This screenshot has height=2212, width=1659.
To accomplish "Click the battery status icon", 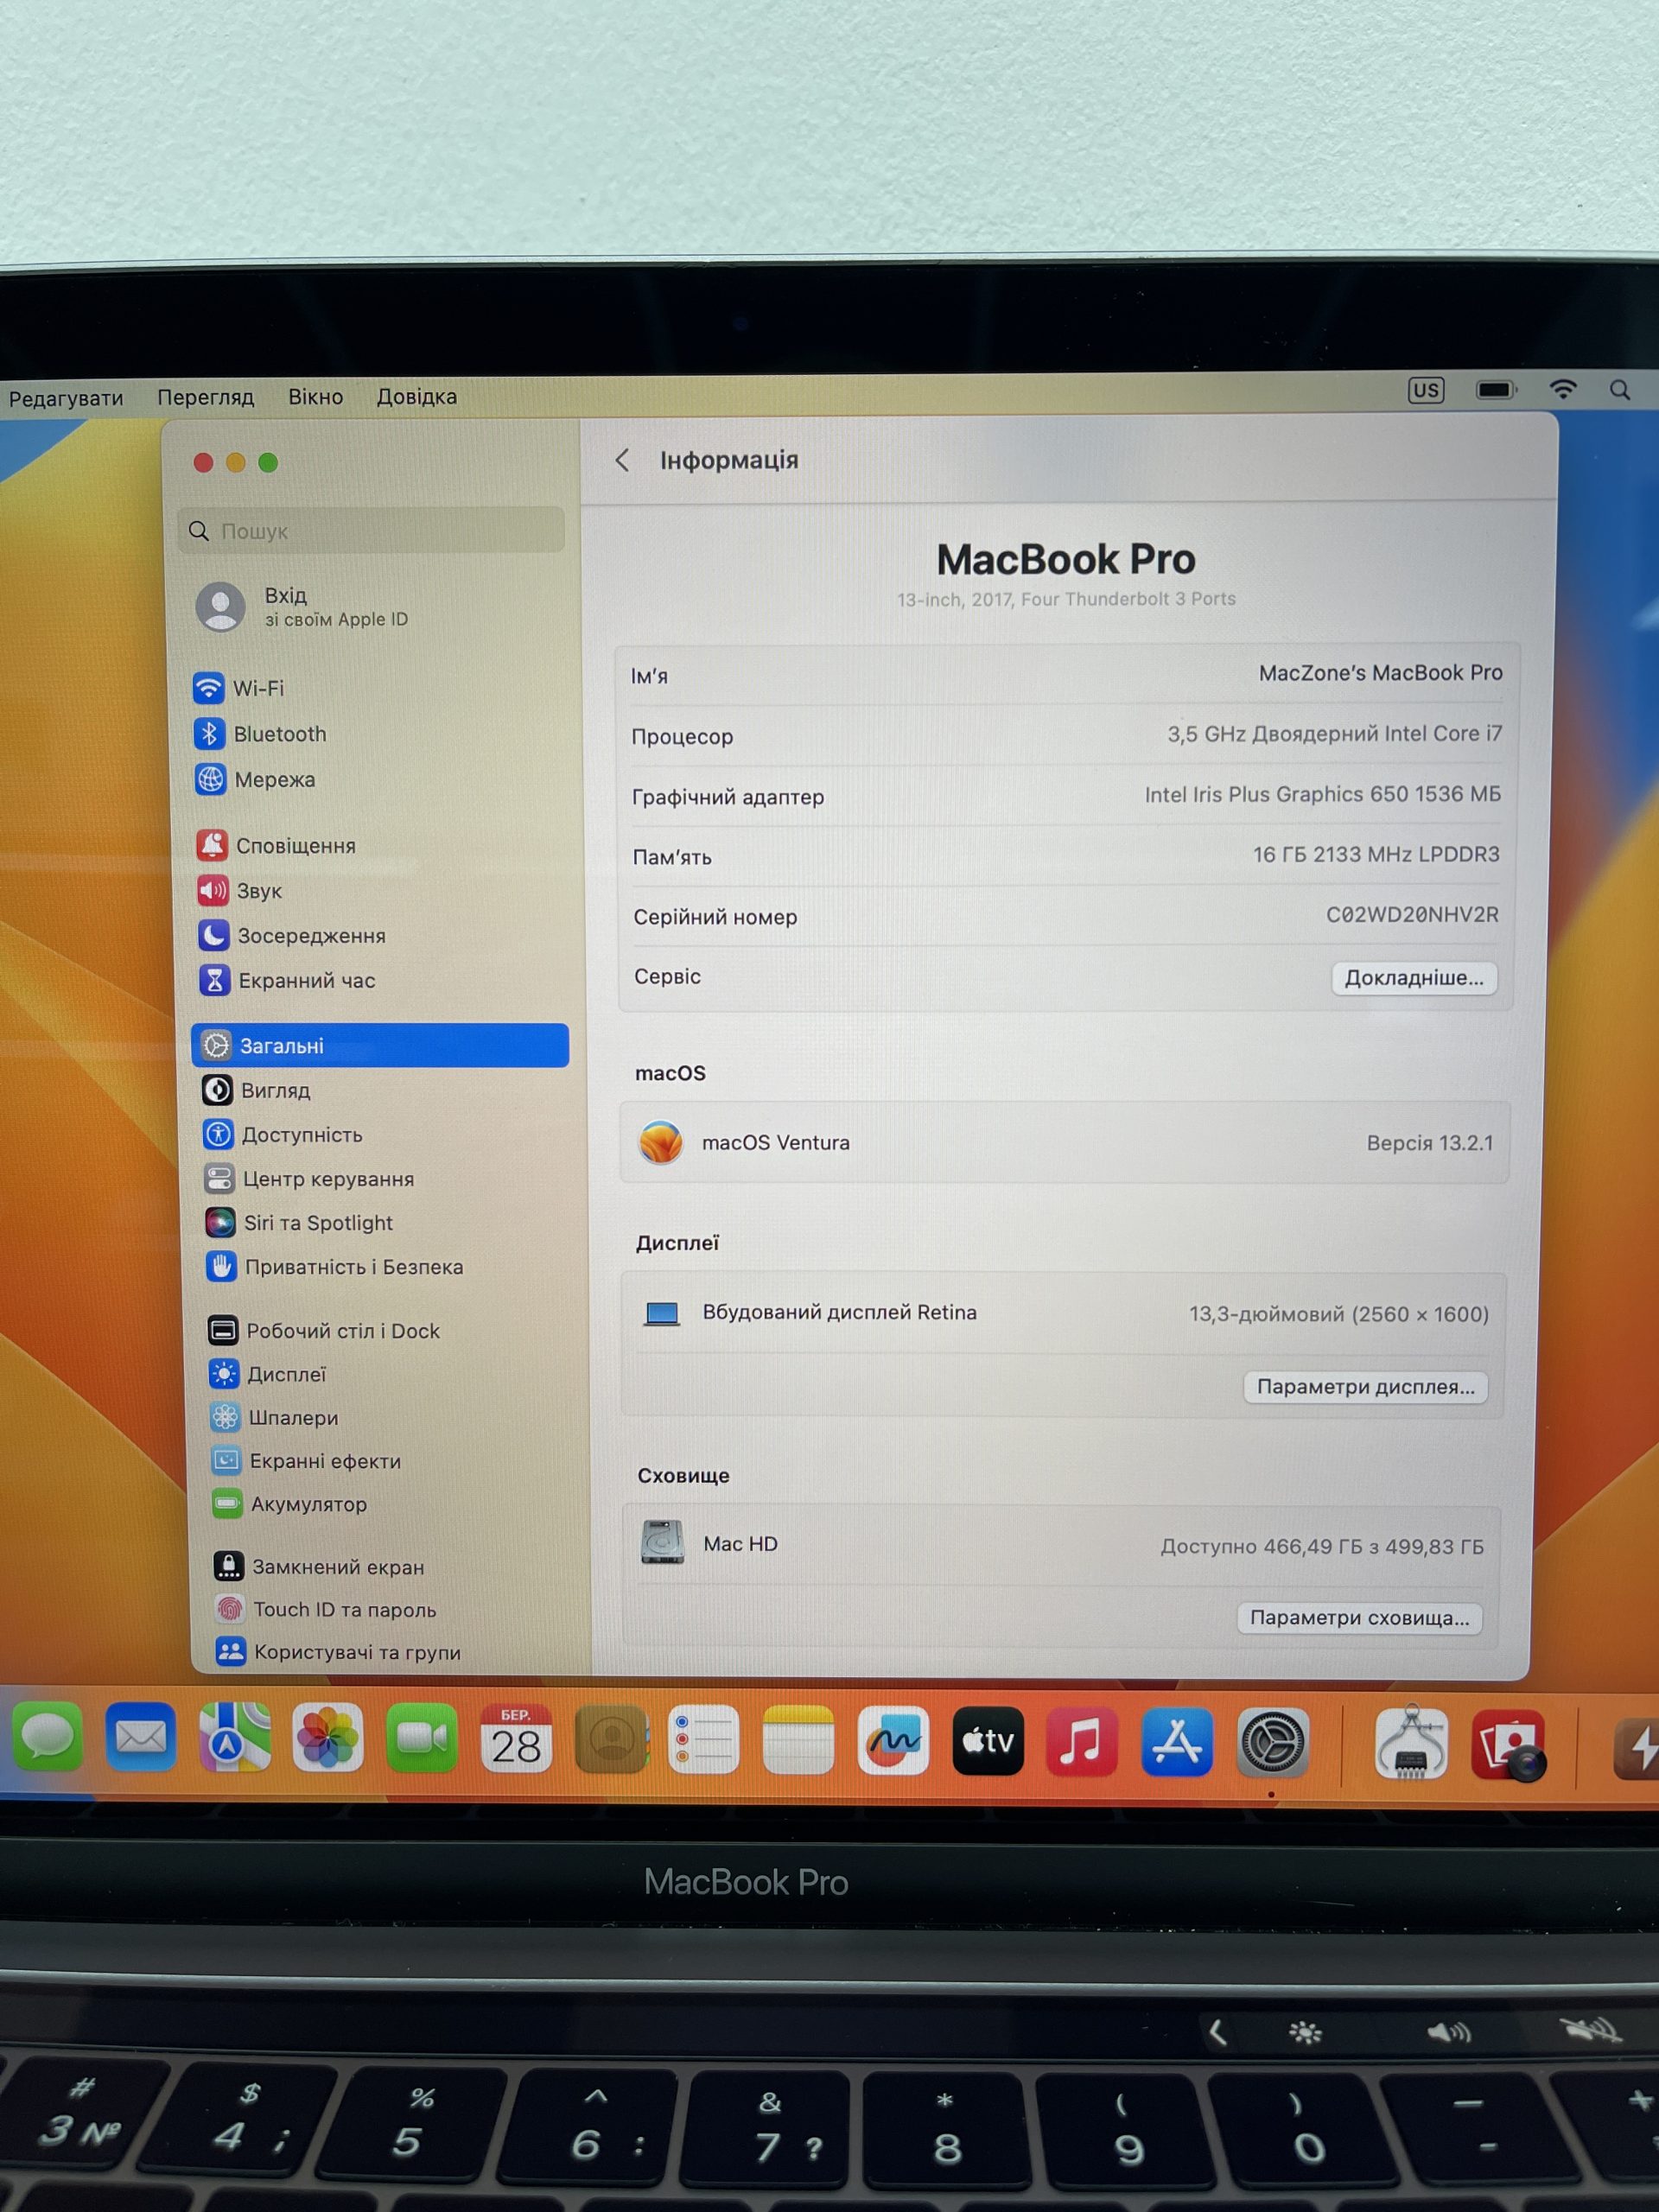I will (1496, 389).
